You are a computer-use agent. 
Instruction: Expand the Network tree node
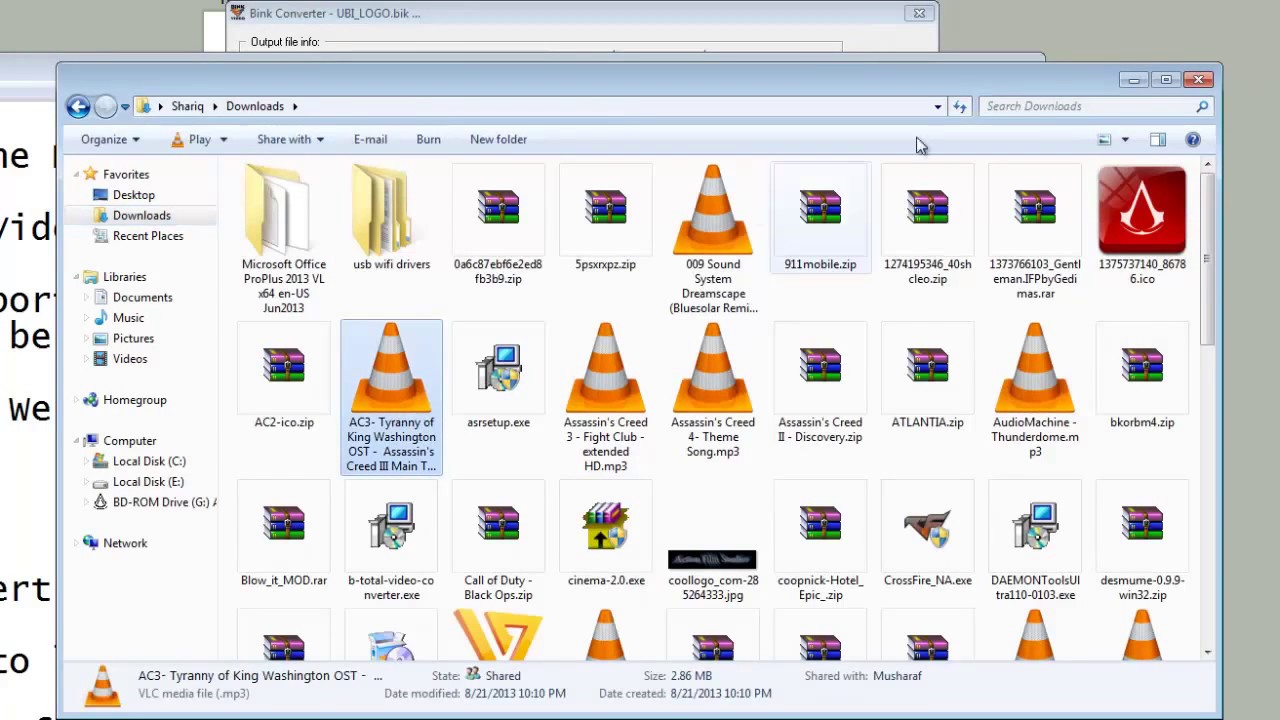[x=77, y=543]
